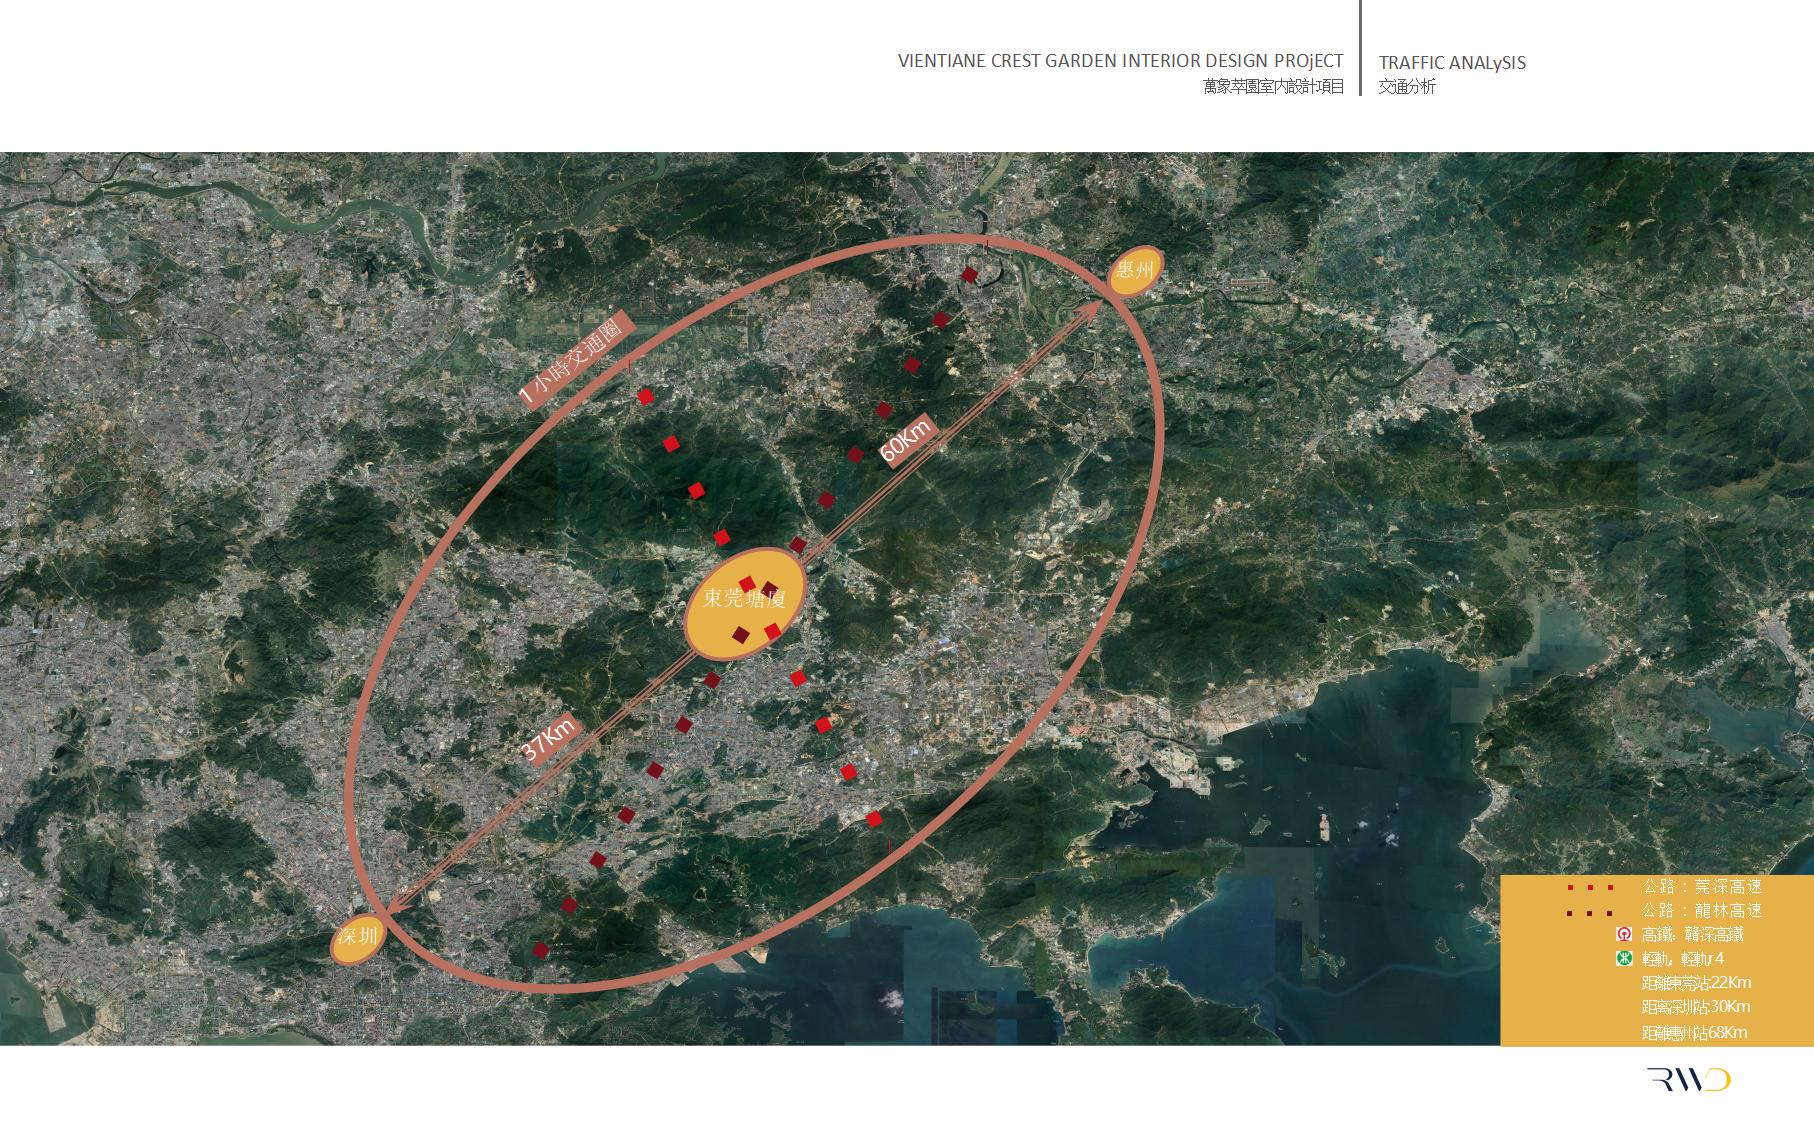1814x1122 pixels.
Task: Select the 交通分析 subheading
Action: coord(1407,87)
